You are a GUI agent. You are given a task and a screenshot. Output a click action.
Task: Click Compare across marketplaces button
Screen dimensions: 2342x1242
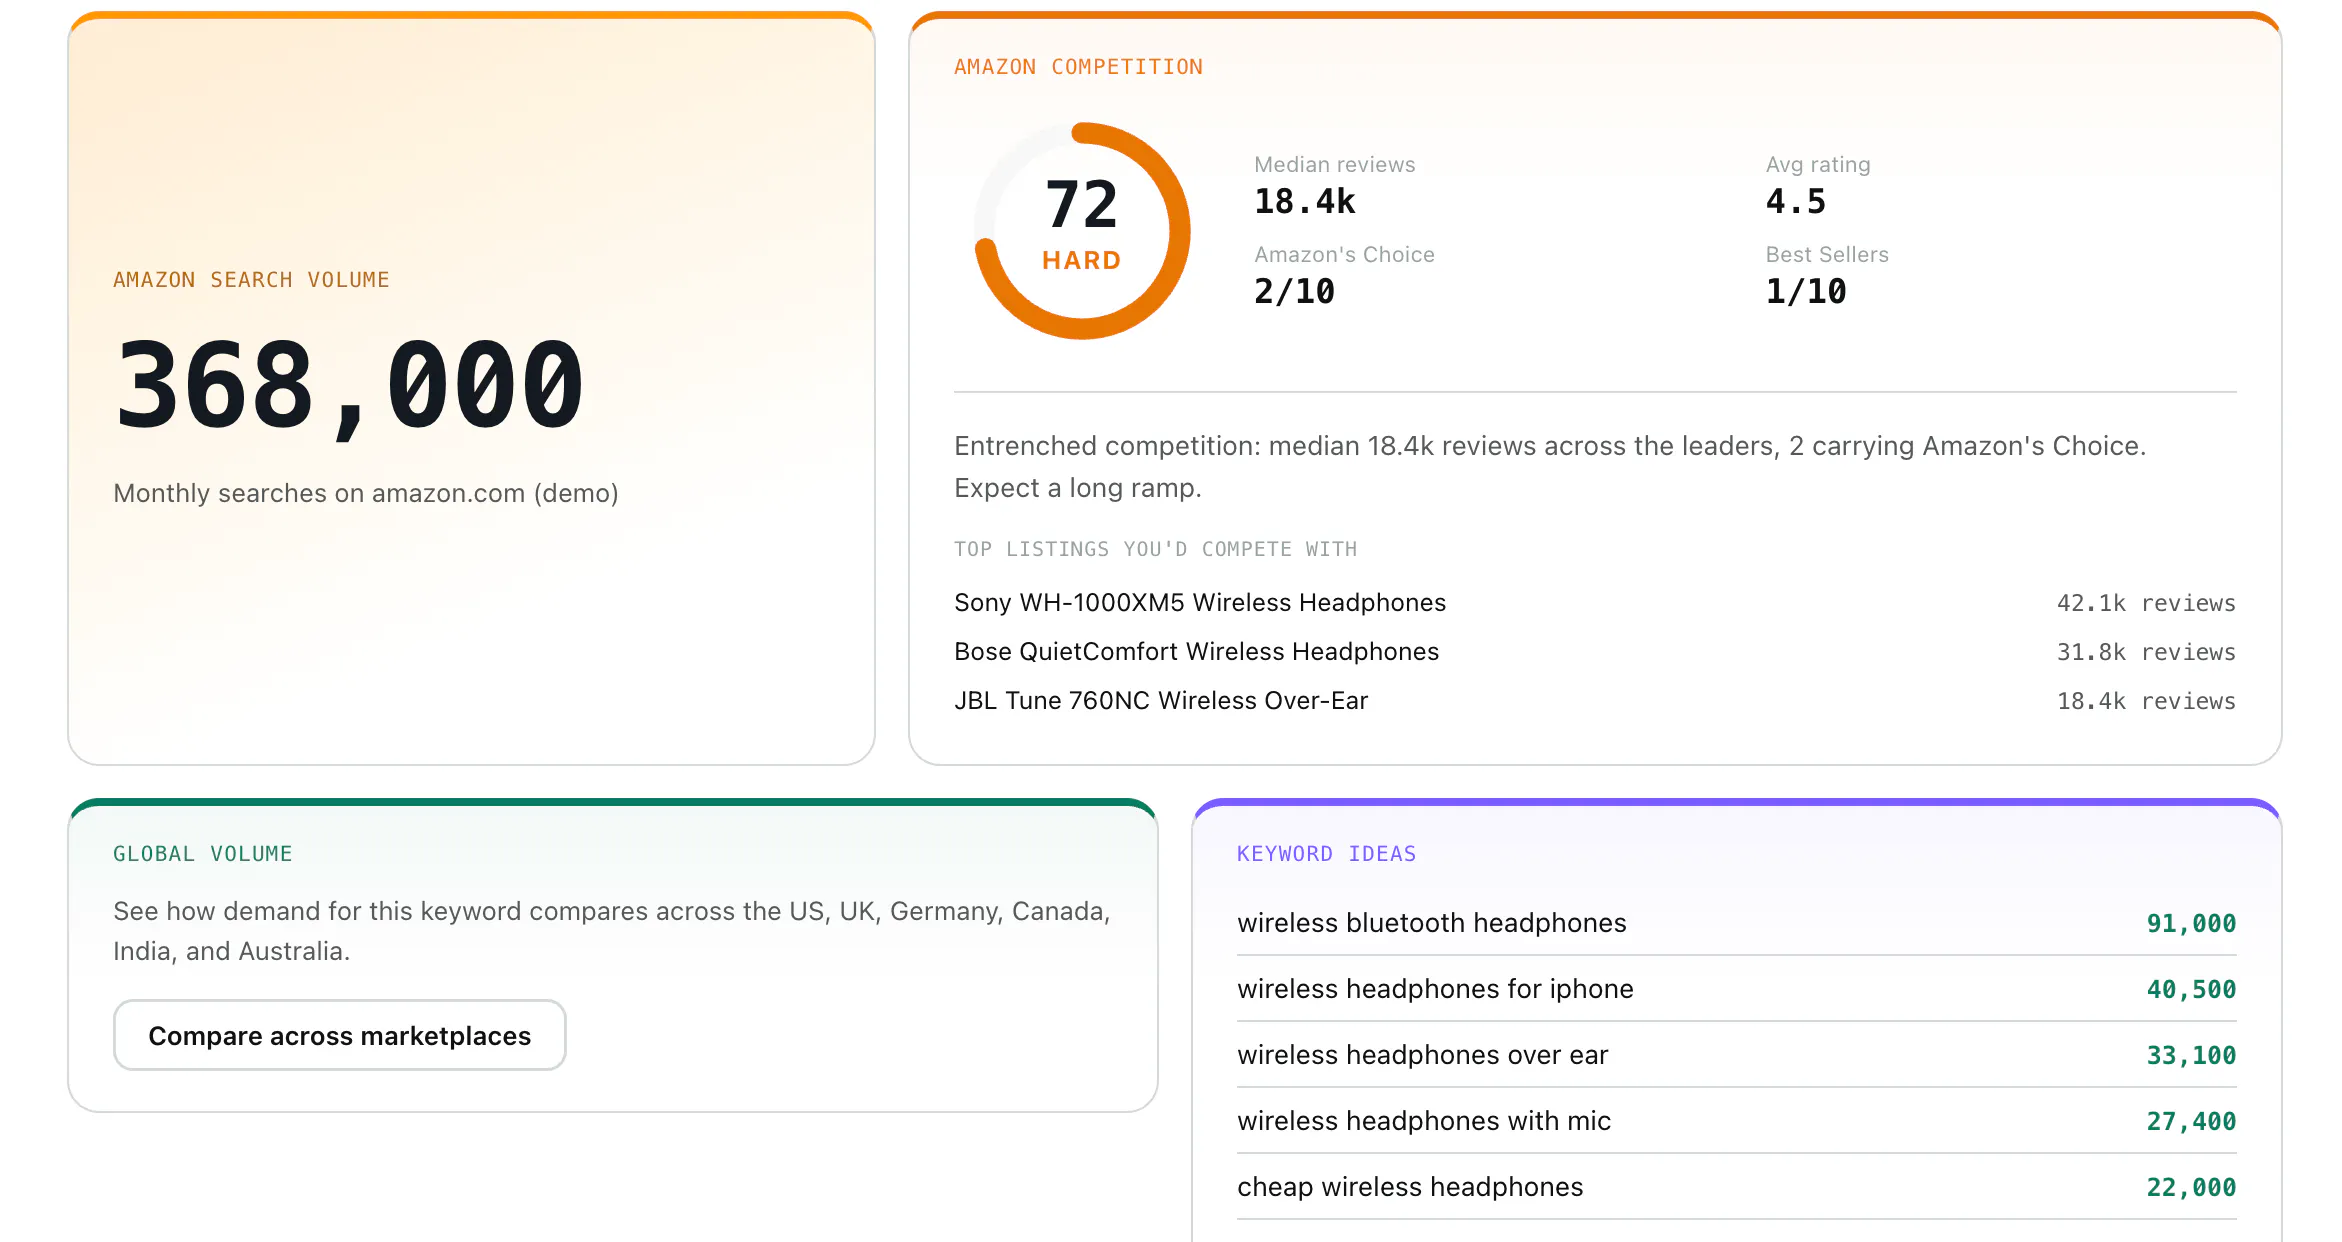coord(339,1035)
